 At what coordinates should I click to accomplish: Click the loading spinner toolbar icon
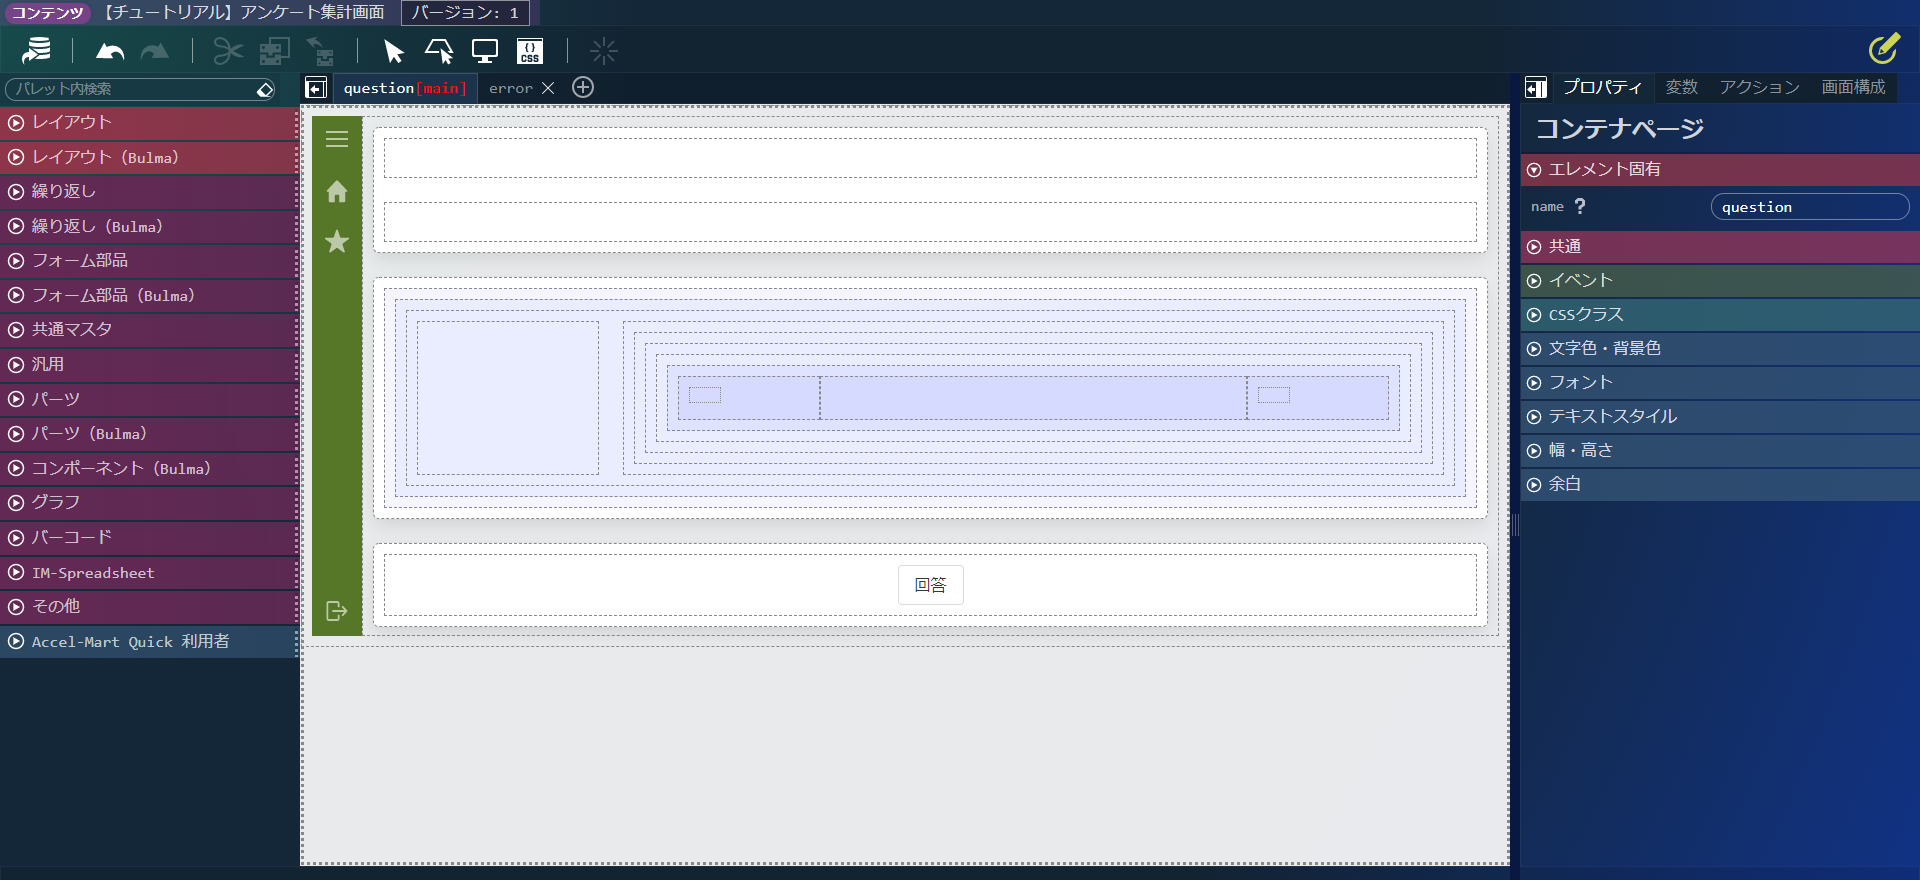pos(603,51)
